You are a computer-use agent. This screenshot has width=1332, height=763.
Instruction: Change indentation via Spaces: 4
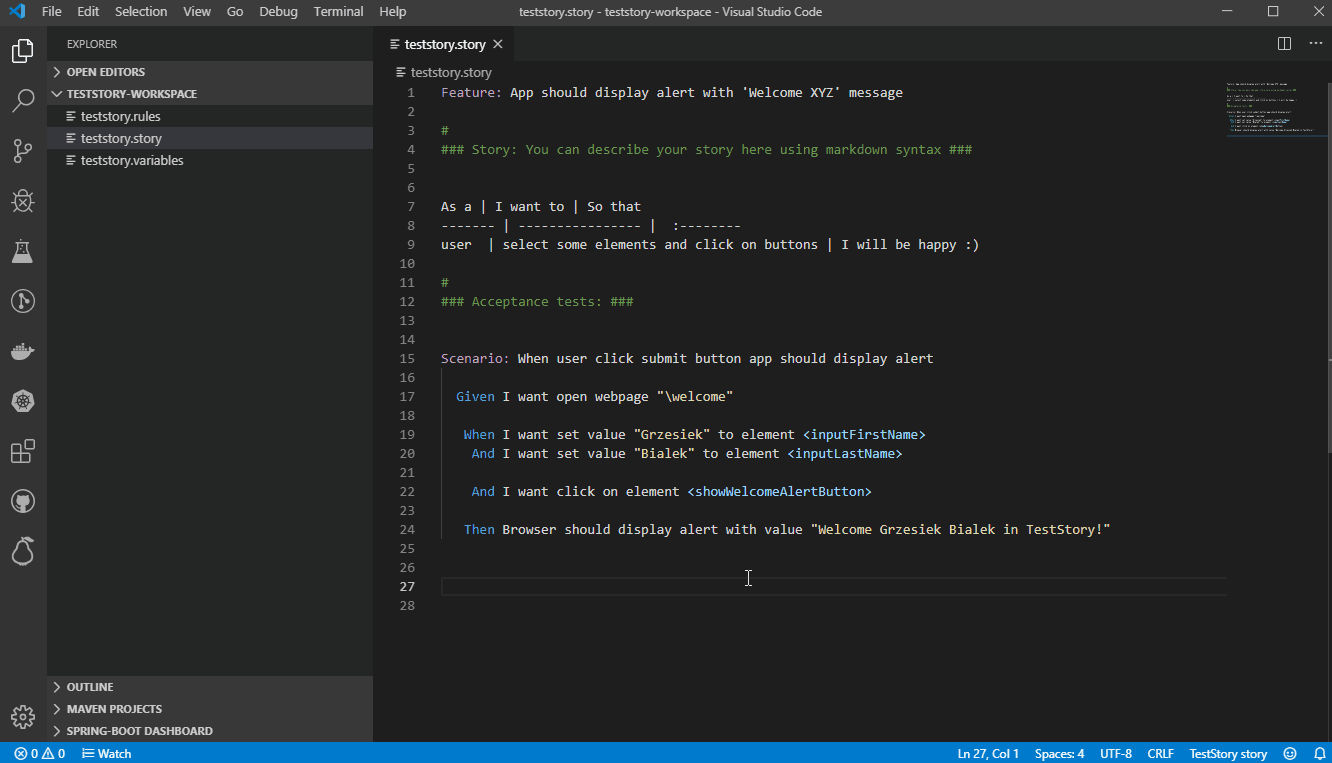tap(1059, 753)
